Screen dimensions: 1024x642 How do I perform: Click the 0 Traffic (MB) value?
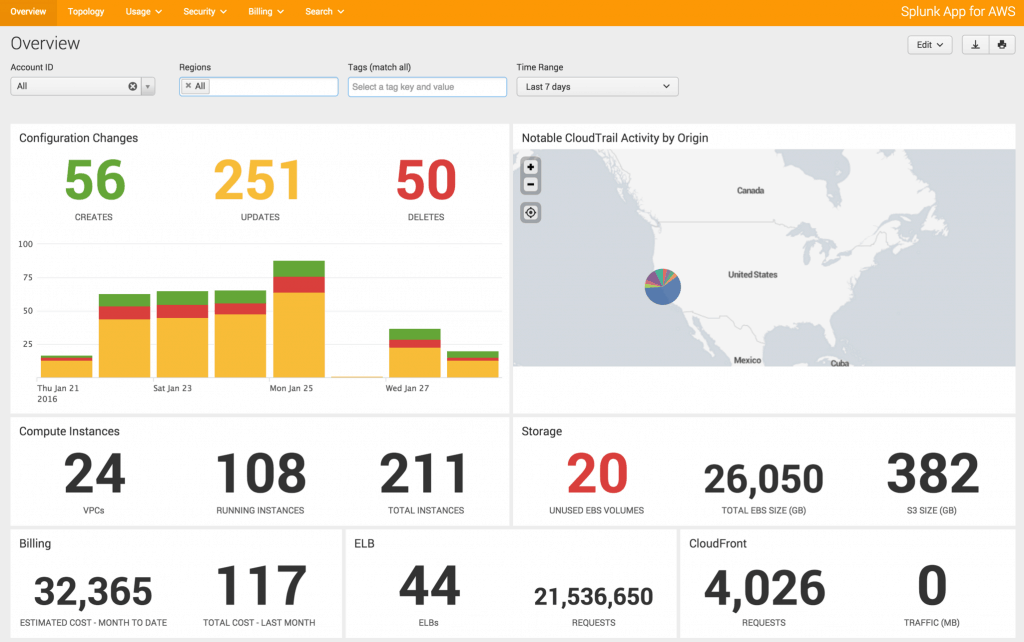[932, 586]
